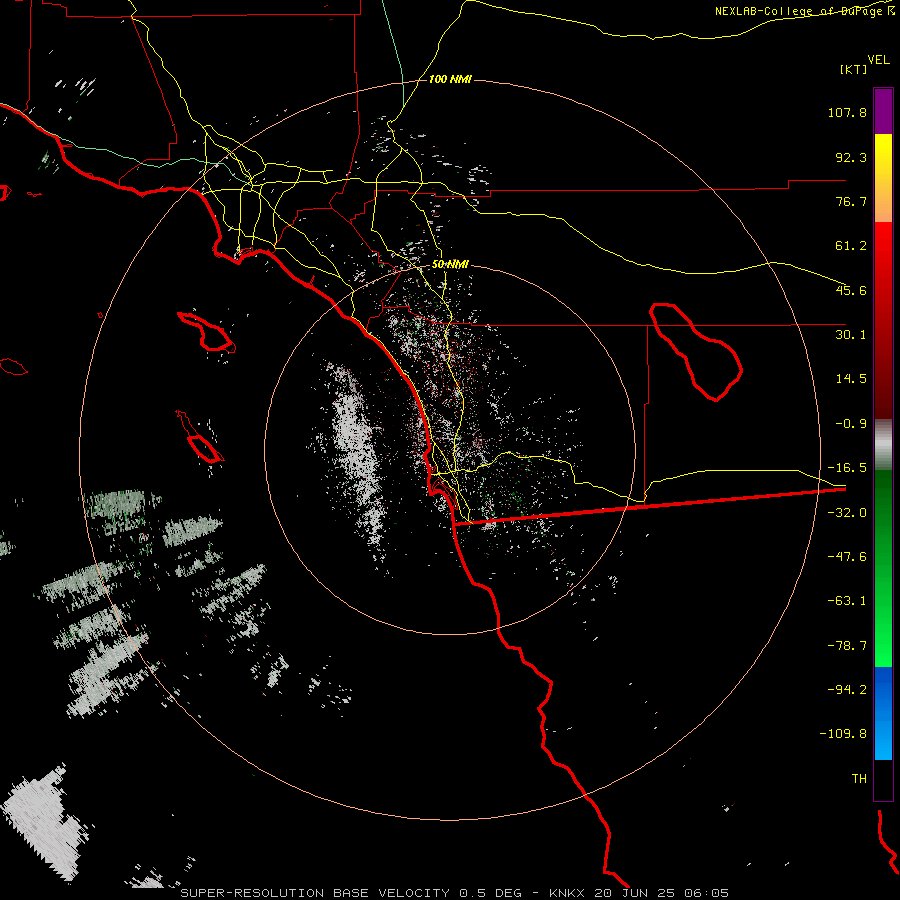Screen dimensions: 900x900
Task: Click the 76.7 scale value
Action: [851, 201]
